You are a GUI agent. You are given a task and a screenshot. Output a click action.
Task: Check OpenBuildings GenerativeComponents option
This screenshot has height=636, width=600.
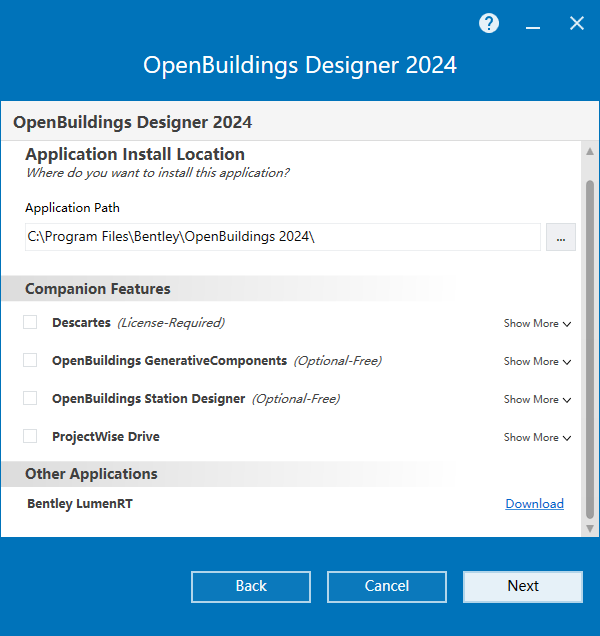point(30,360)
